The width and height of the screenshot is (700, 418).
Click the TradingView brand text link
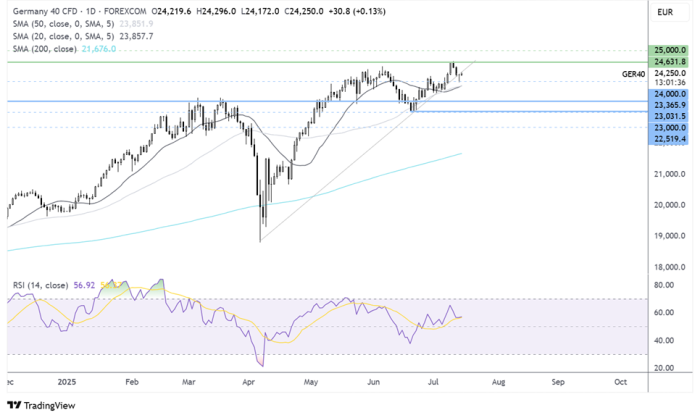[50, 405]
